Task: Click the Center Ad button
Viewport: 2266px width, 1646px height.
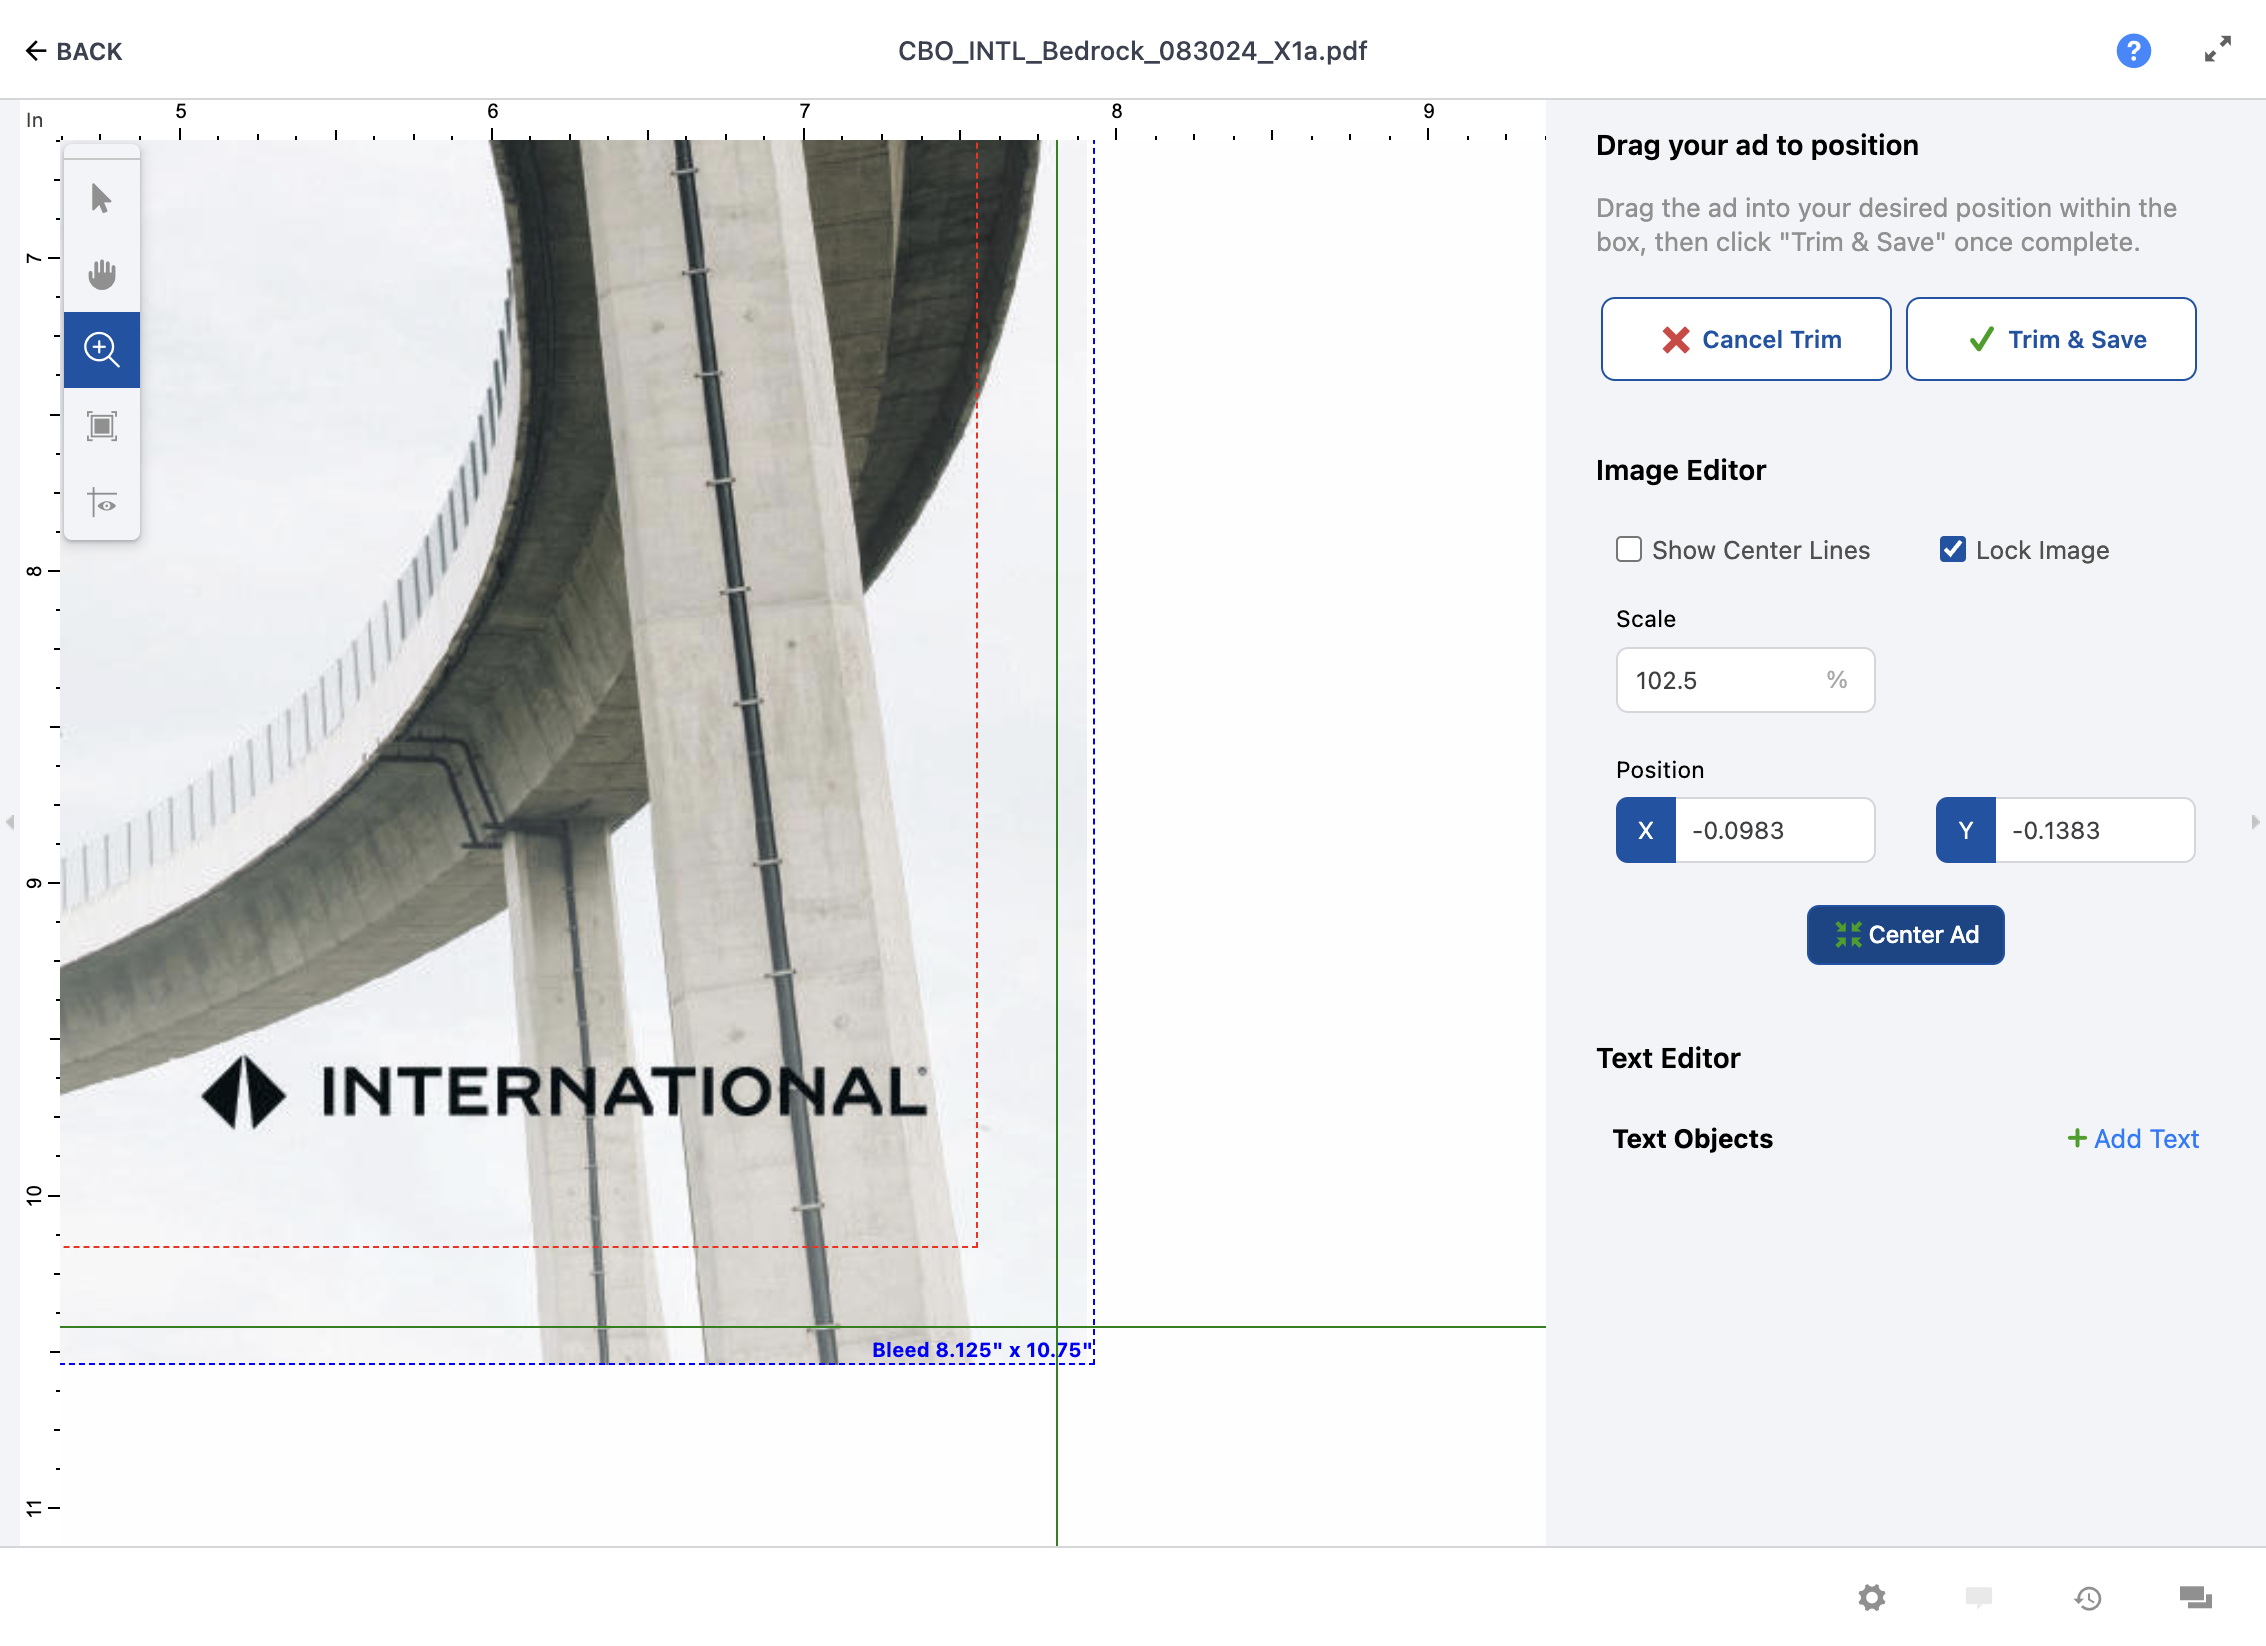Action: [x=1905, y=934]
